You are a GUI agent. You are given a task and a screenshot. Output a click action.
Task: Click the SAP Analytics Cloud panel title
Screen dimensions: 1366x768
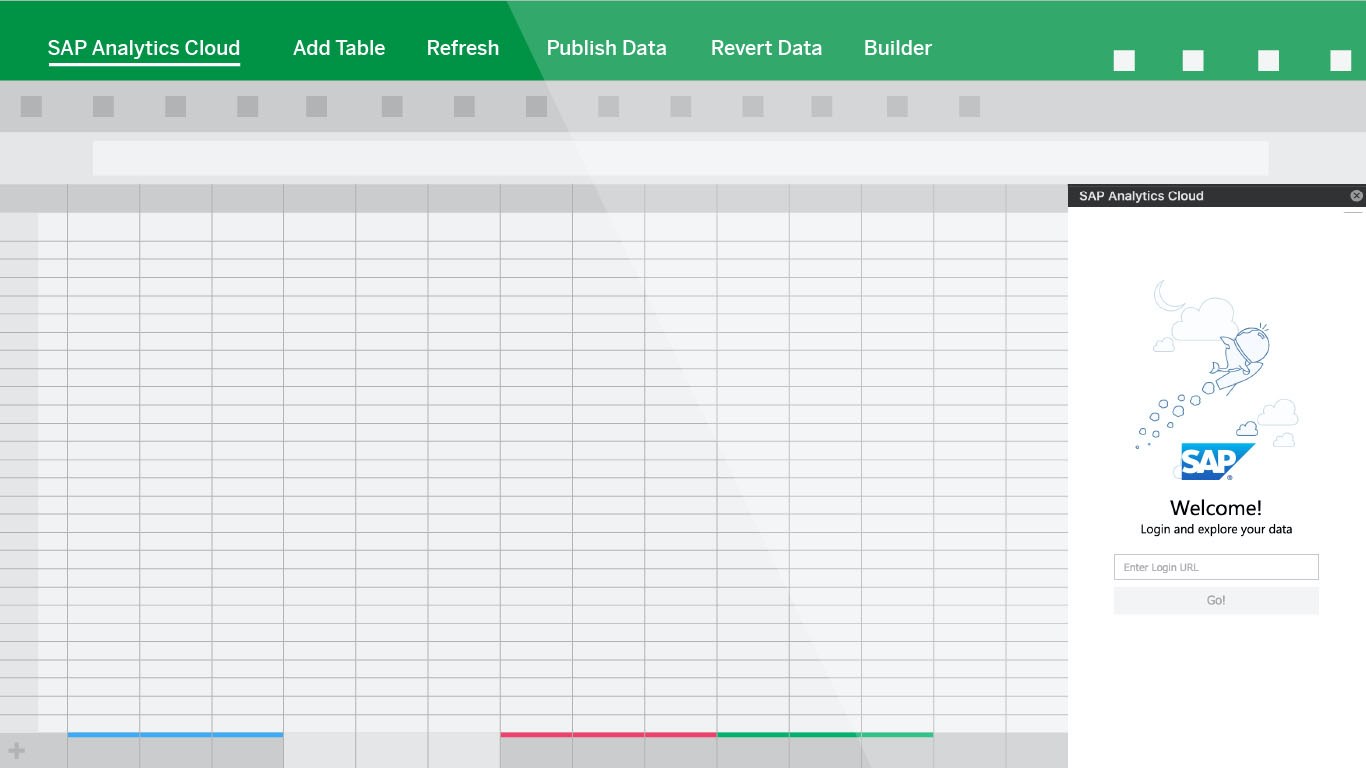tap(1141, 196)
